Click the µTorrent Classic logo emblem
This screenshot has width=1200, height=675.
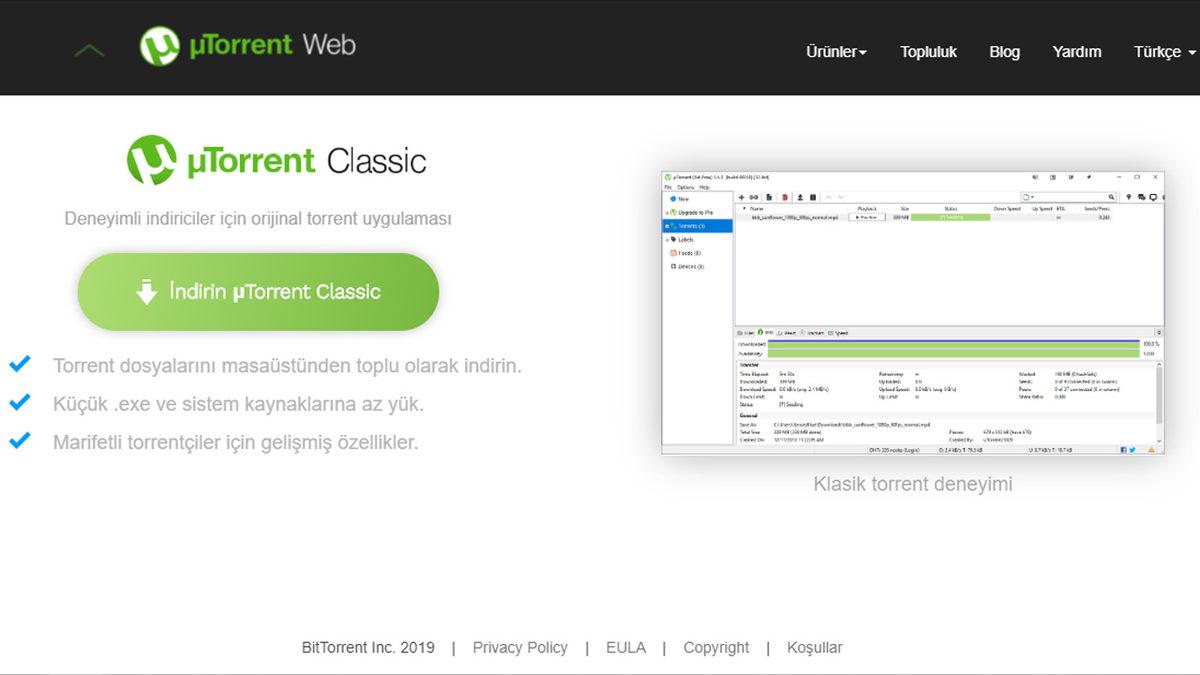point(152,160)
